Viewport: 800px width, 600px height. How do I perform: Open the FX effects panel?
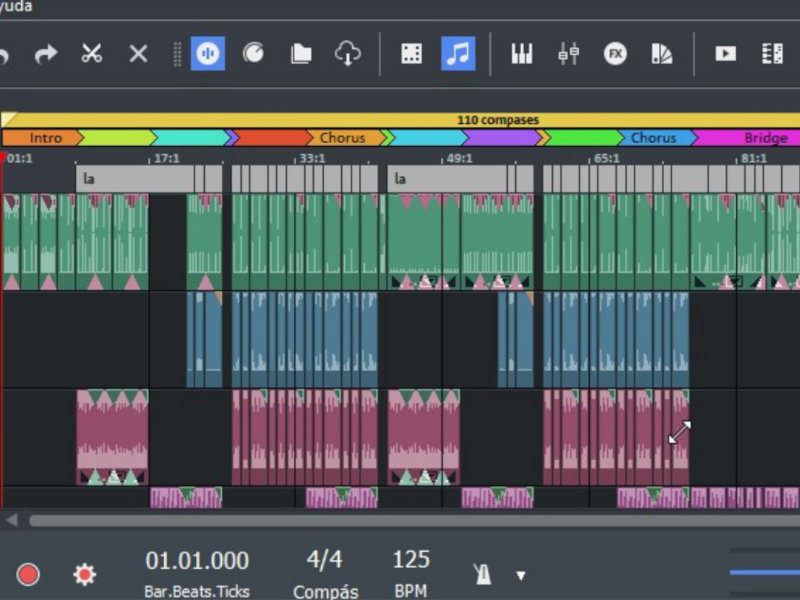[x=615, y=54]
